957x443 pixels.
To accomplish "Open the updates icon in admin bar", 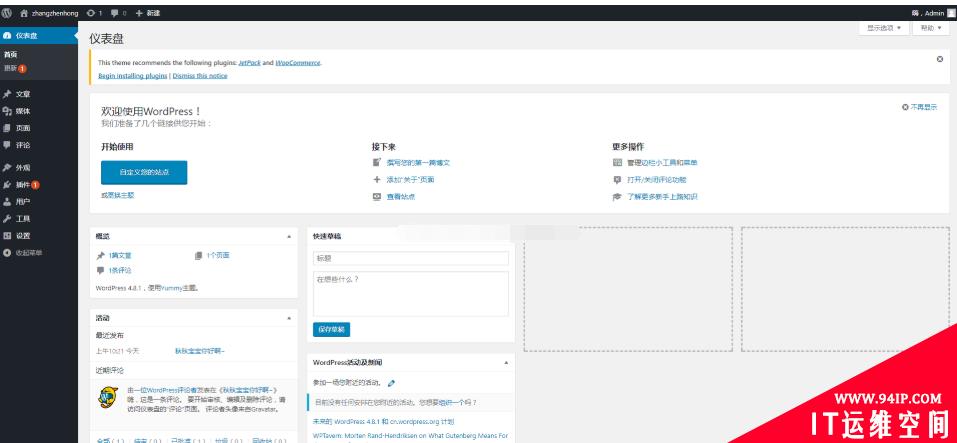I will 94,13.
